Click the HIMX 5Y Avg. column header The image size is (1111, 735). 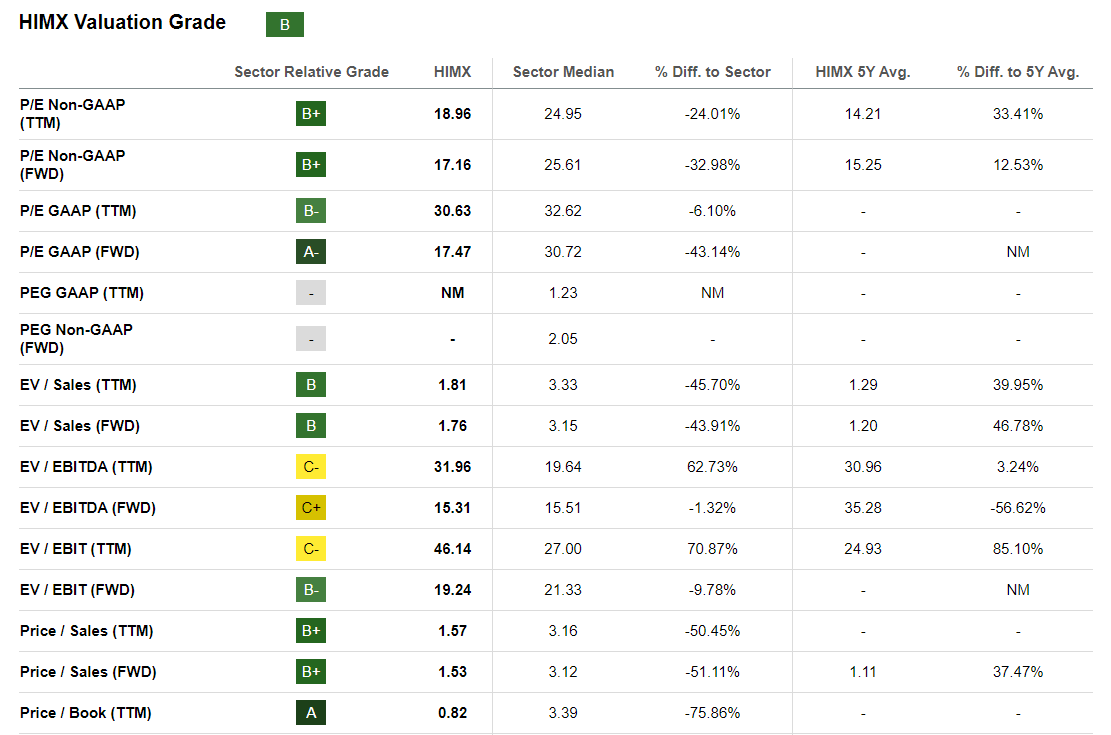(x=862, y=72)
